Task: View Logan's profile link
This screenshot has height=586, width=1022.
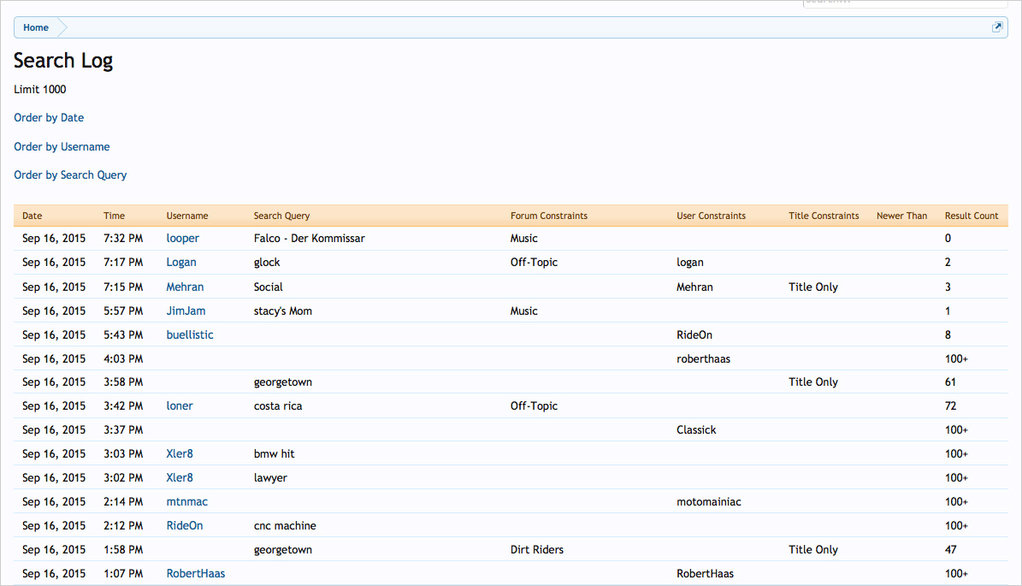Action: tap(181, 263)
